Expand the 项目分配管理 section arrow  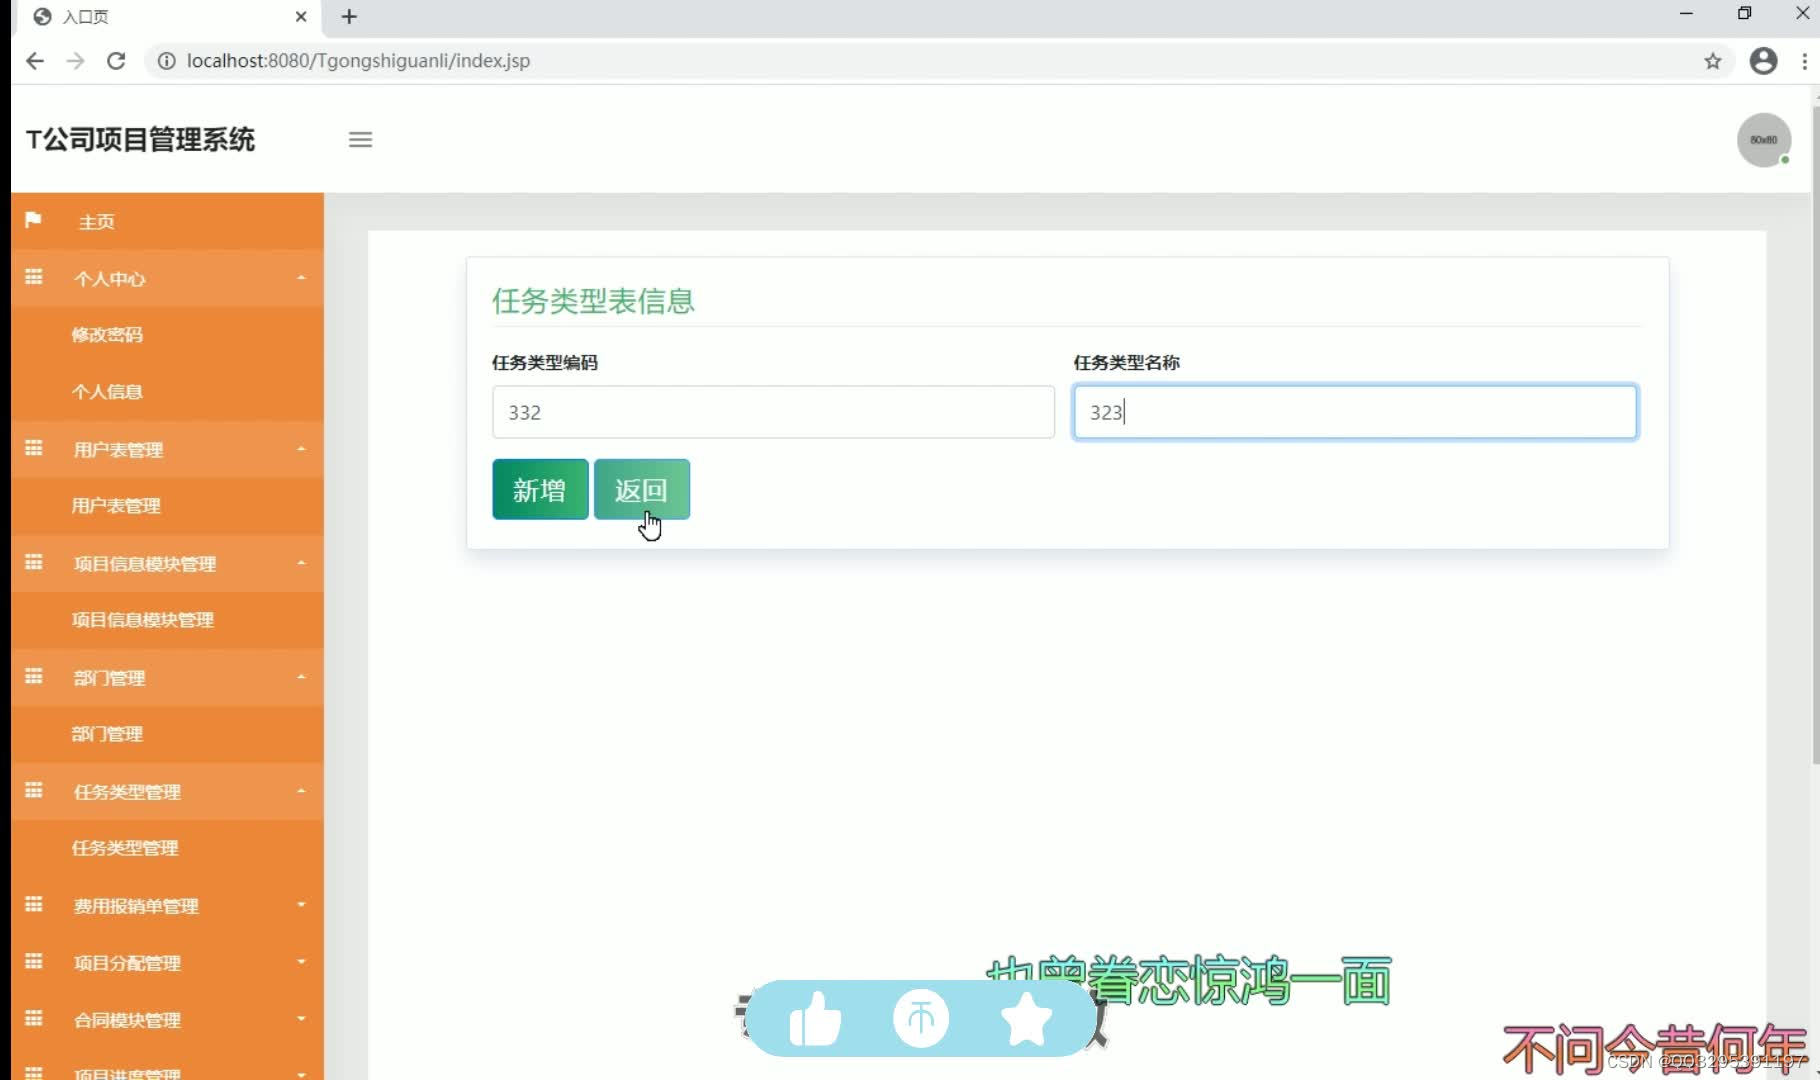[x=301, y=962]
